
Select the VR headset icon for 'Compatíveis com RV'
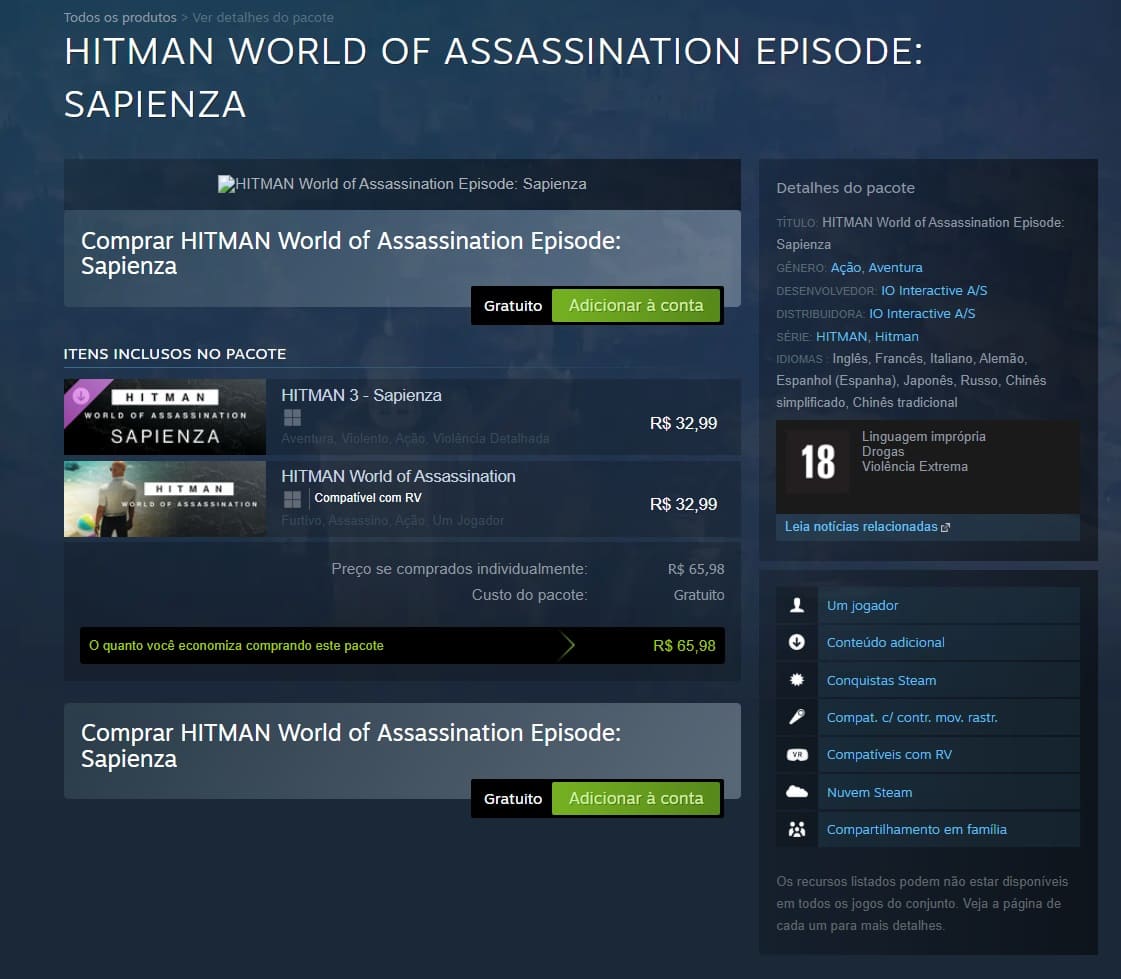coord(796,754)
